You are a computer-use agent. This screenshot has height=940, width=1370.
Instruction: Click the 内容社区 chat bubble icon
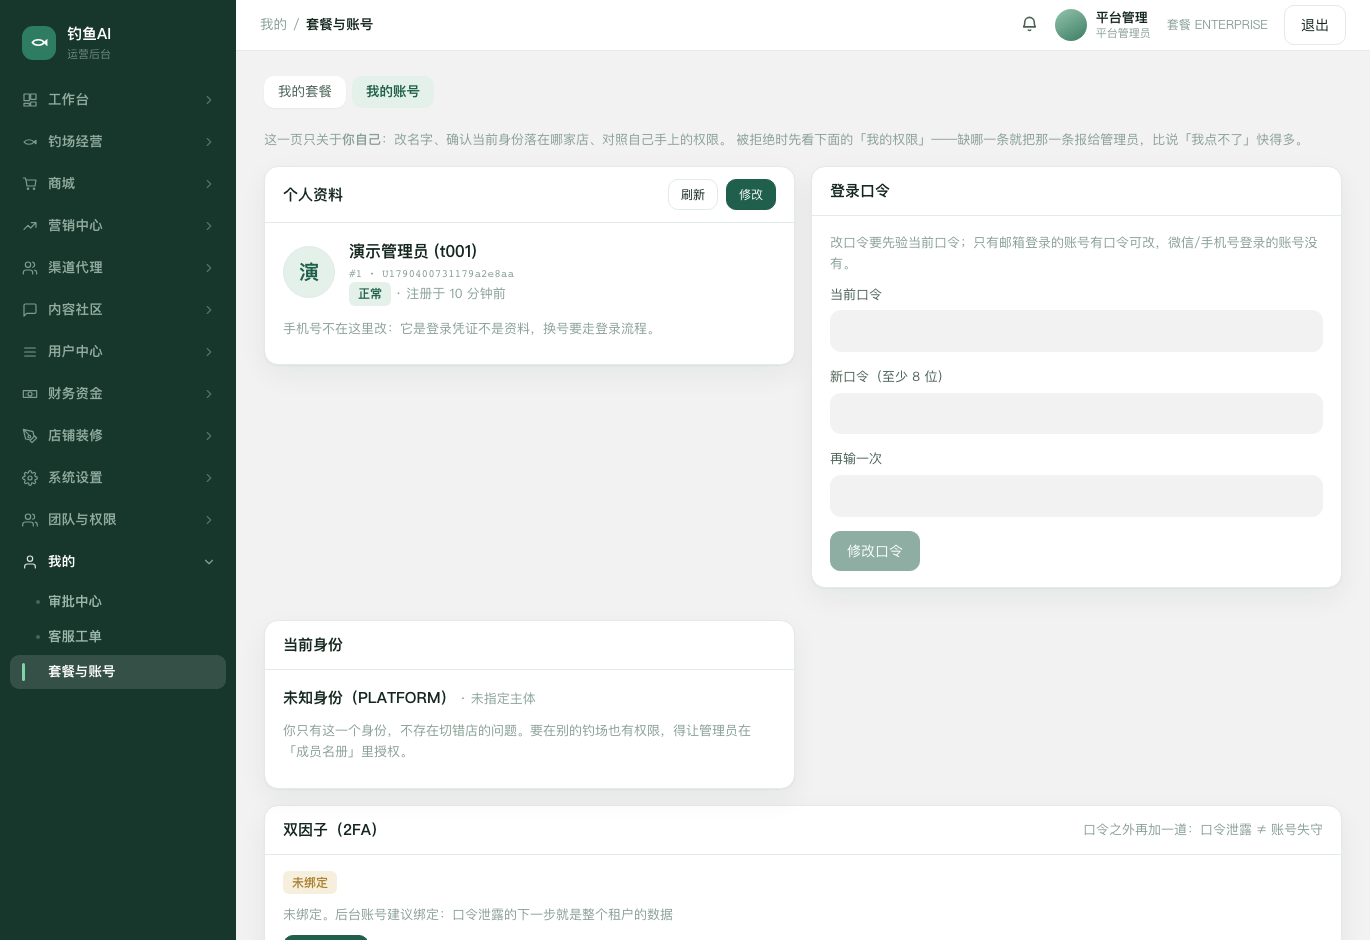pyautogui.click(x=30, y=310)
